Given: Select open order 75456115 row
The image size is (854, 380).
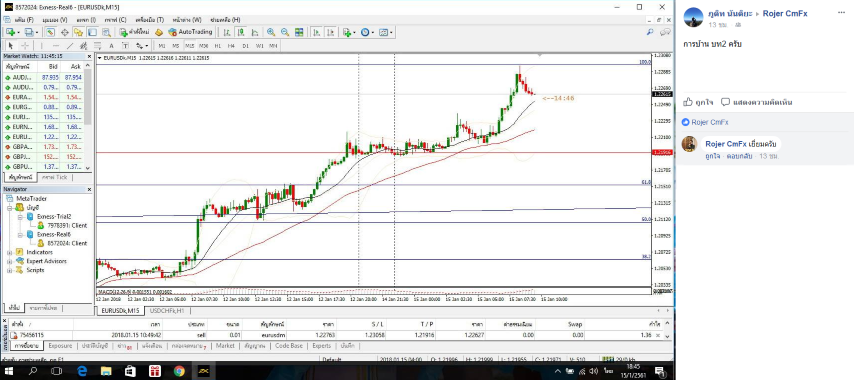Looking at the screenshot, I should coord(335,335).
